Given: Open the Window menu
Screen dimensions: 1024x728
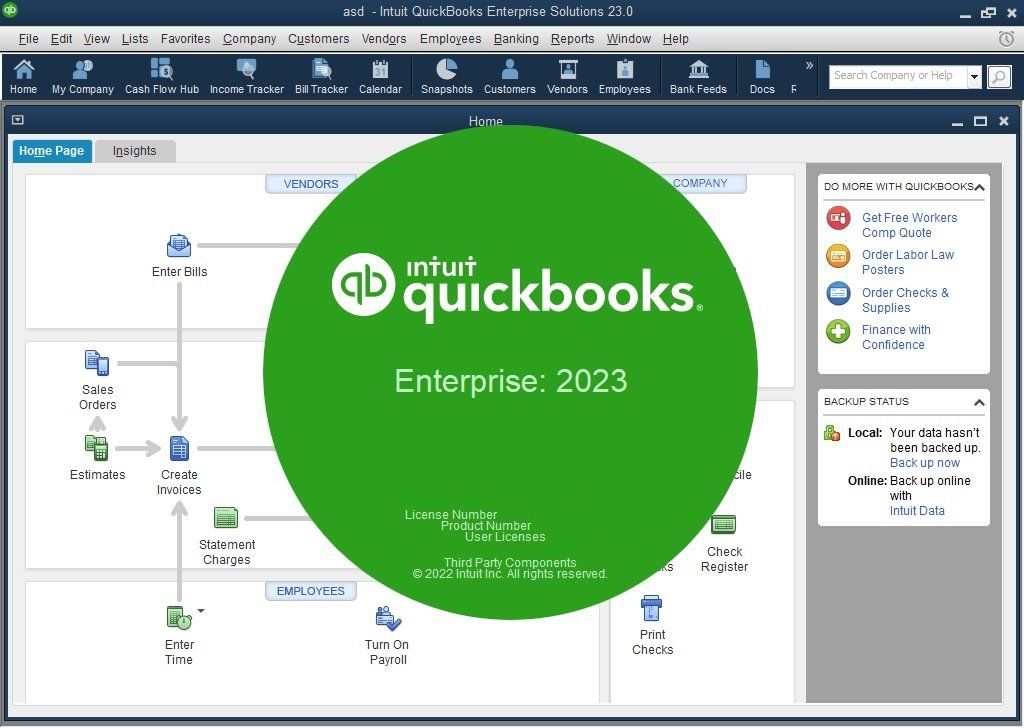Looking at the screenshot, I should pyautogui.click(x=628, y=39).
